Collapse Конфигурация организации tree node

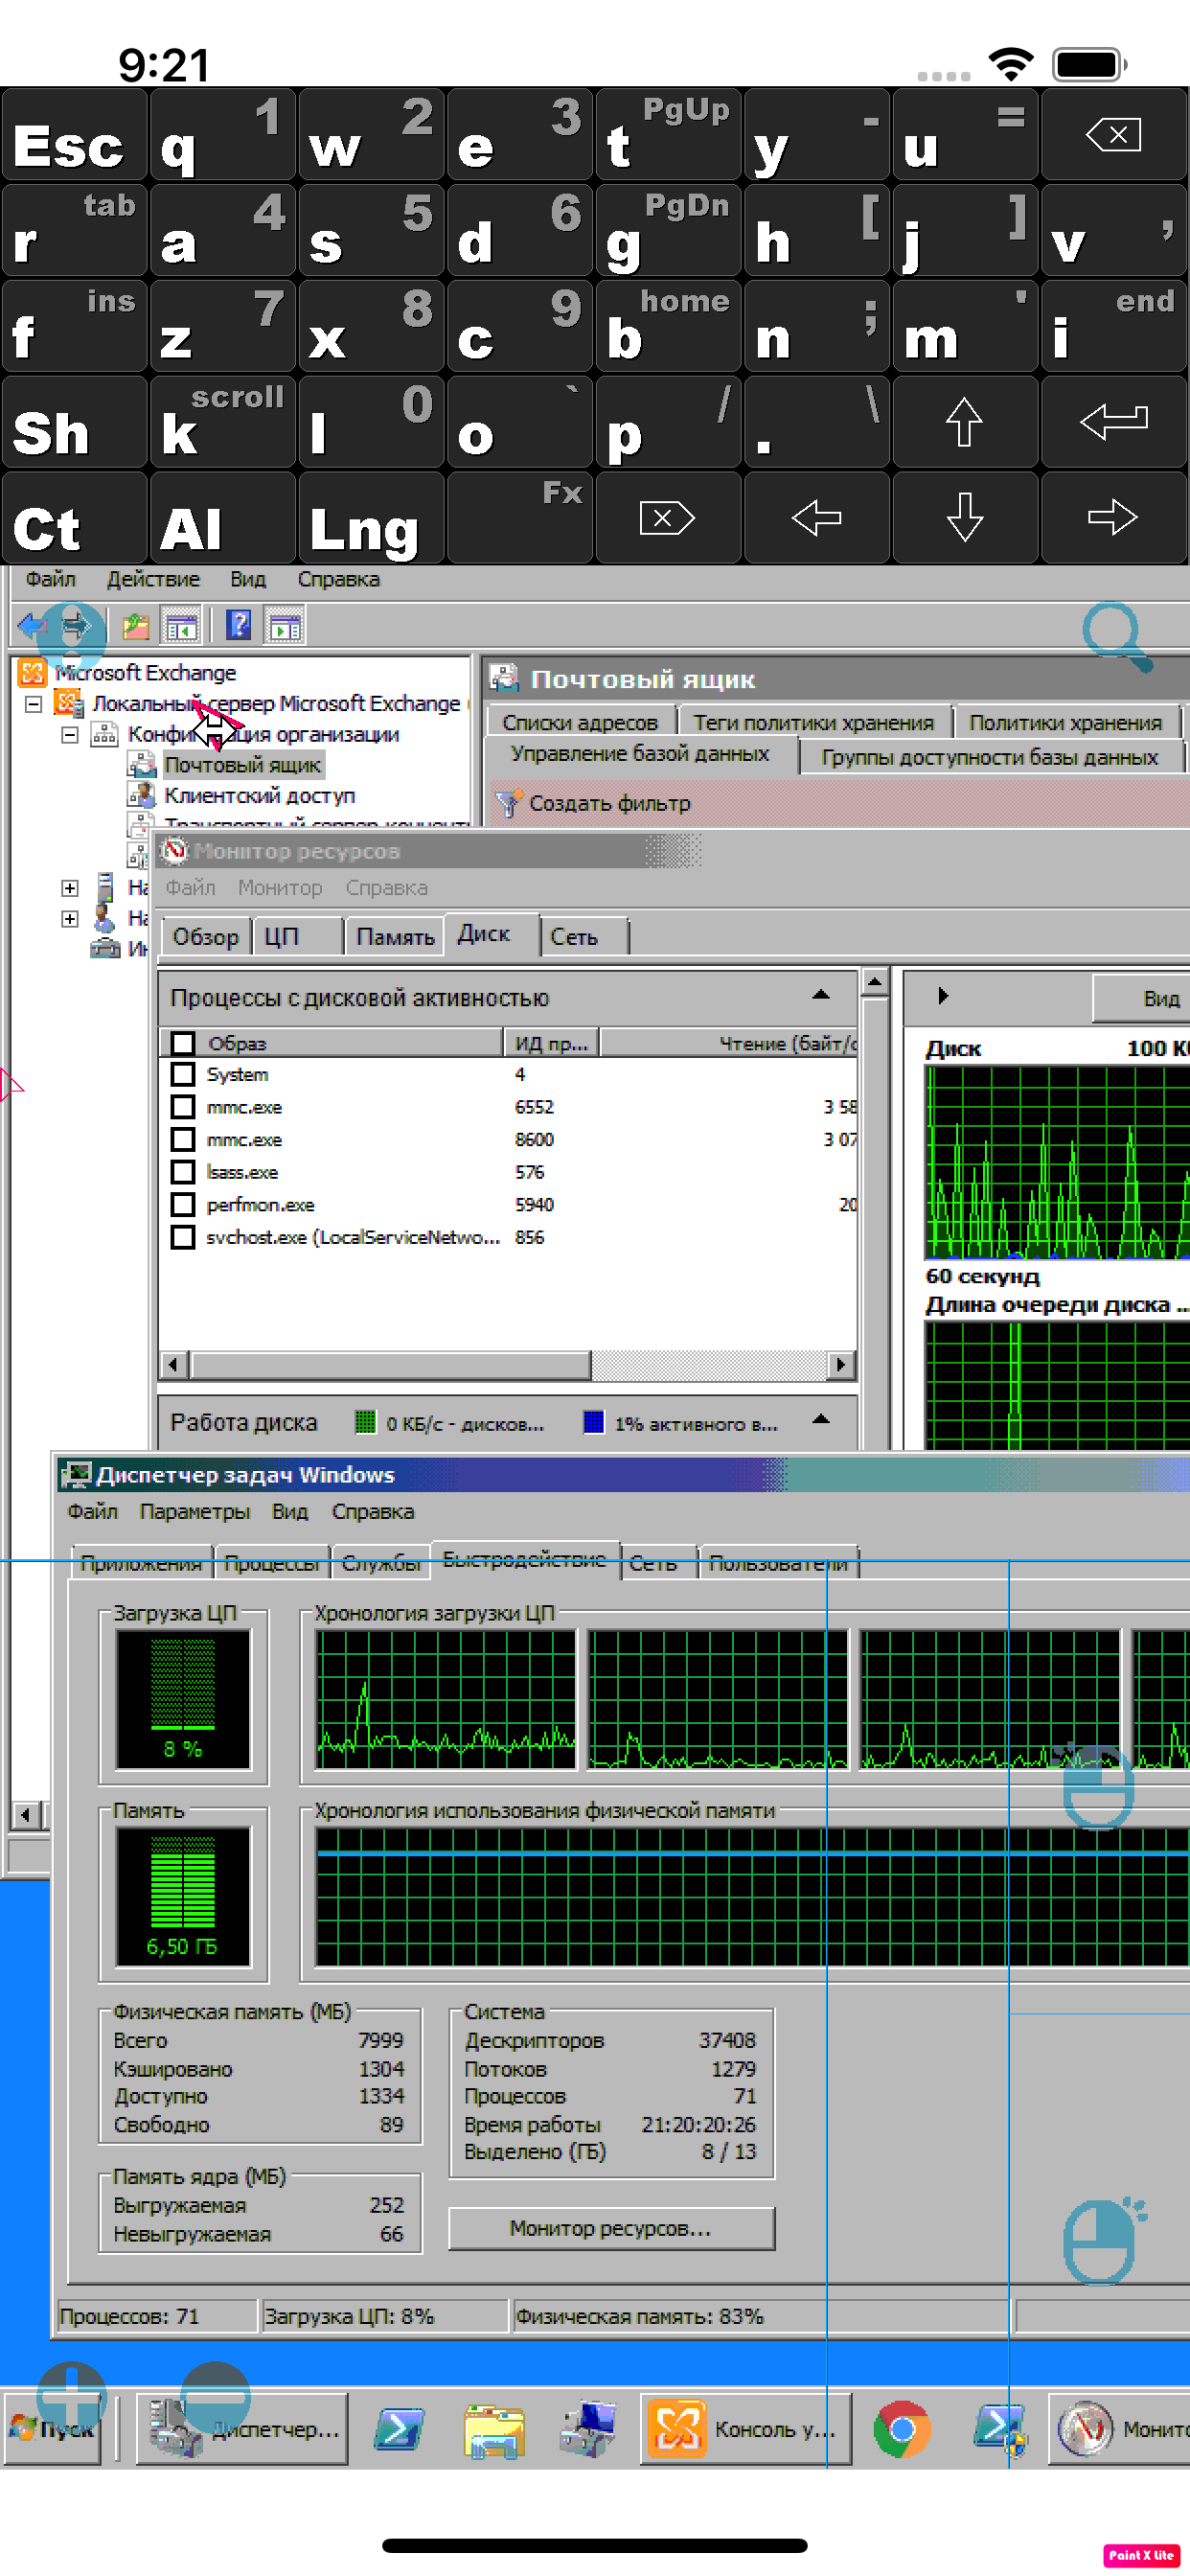pyautogui.click(x=69, y=735)
